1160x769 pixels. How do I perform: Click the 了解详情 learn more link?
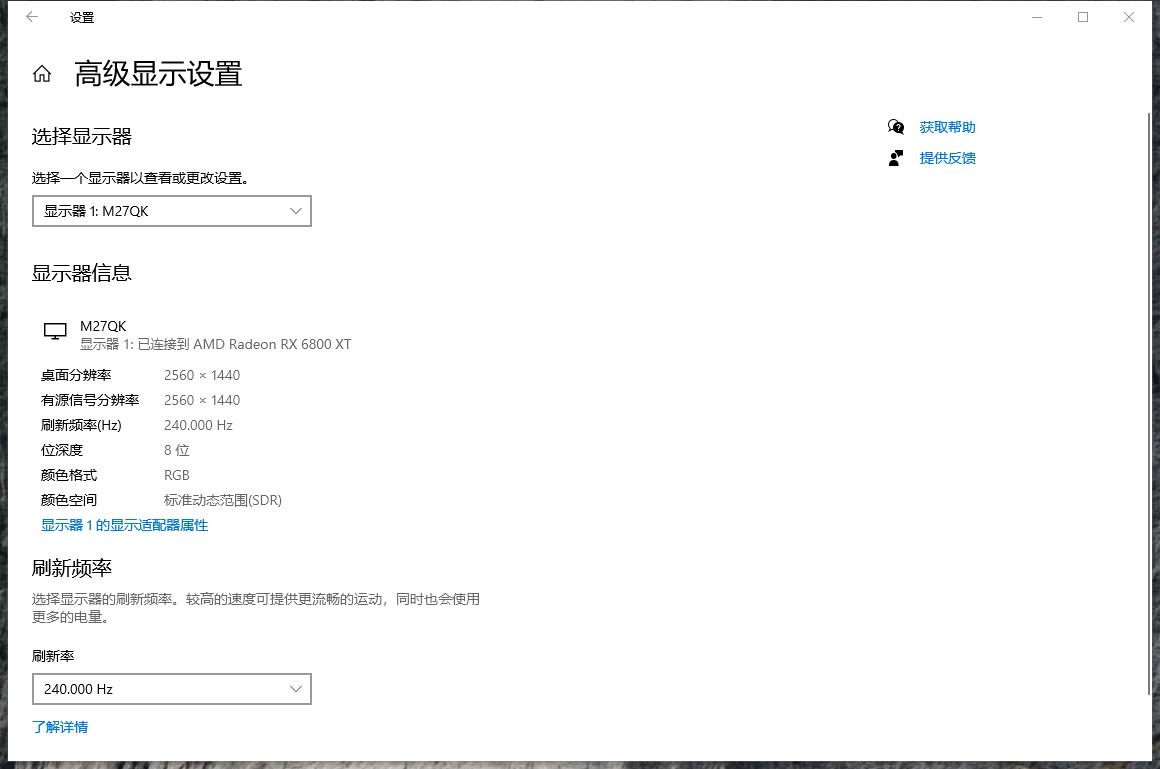tap(60, 727)
